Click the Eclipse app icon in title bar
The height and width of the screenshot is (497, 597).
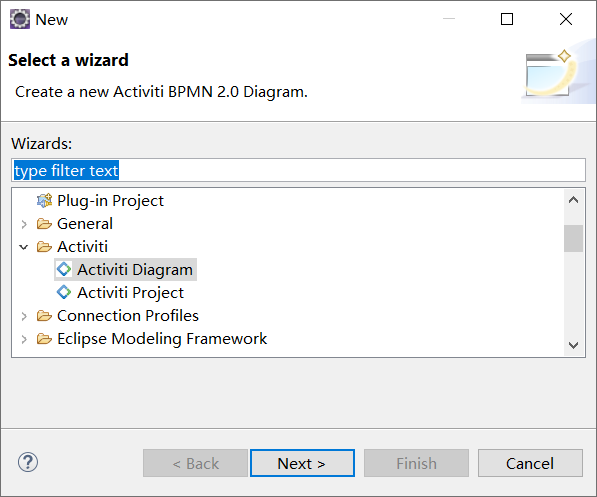[x=19, y=19]
